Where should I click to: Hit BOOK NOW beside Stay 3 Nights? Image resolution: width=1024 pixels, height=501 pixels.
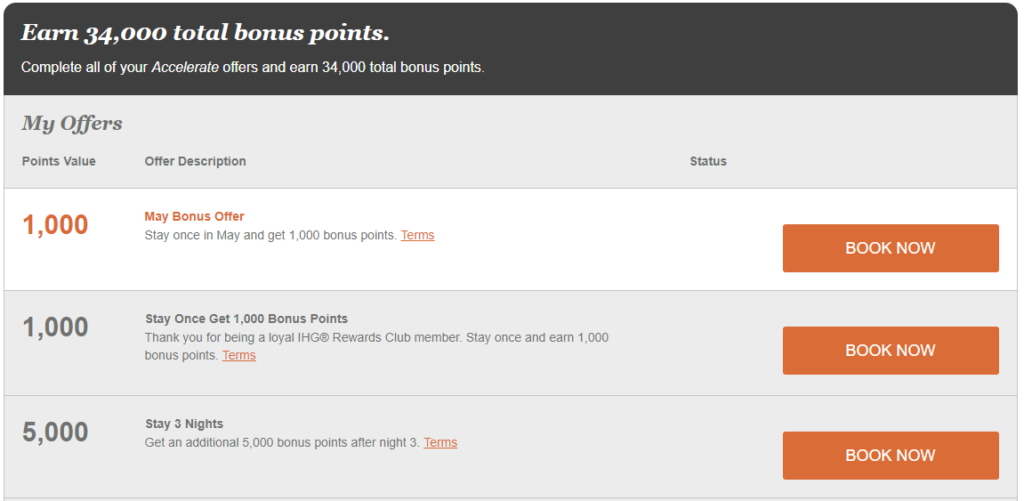890,455
